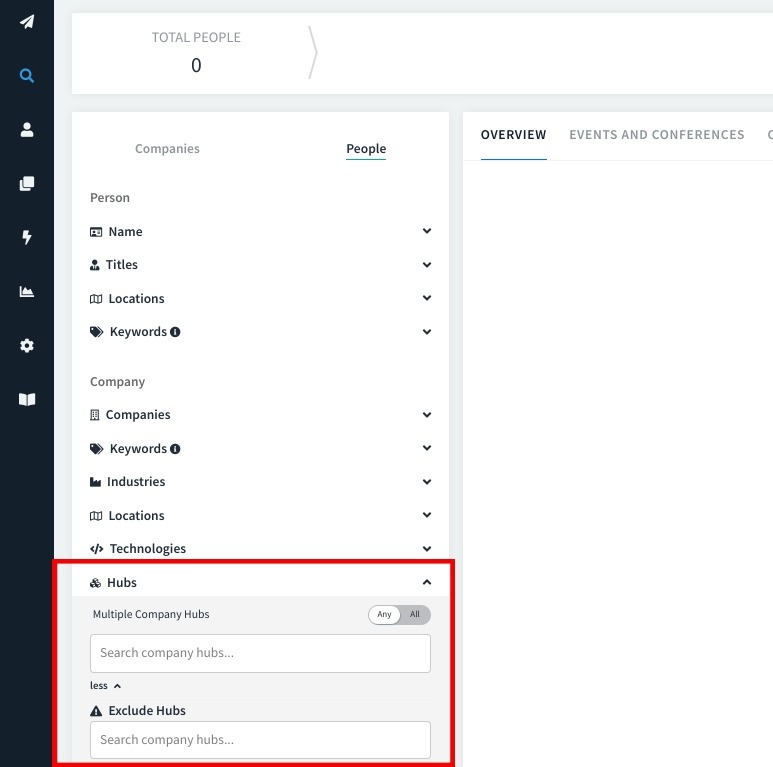Open the area chart analytics icon

(x=27, y=291)
